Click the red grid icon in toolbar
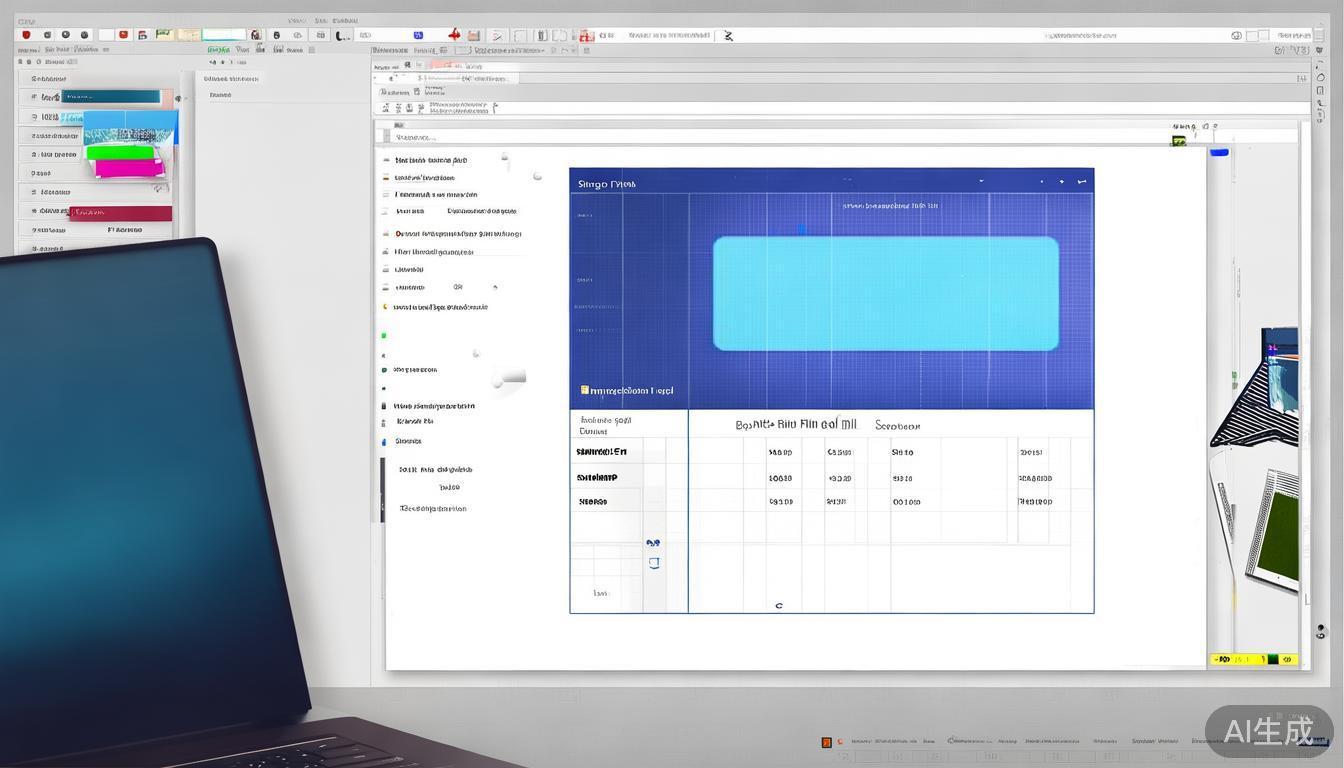 [x=586, y=36]
